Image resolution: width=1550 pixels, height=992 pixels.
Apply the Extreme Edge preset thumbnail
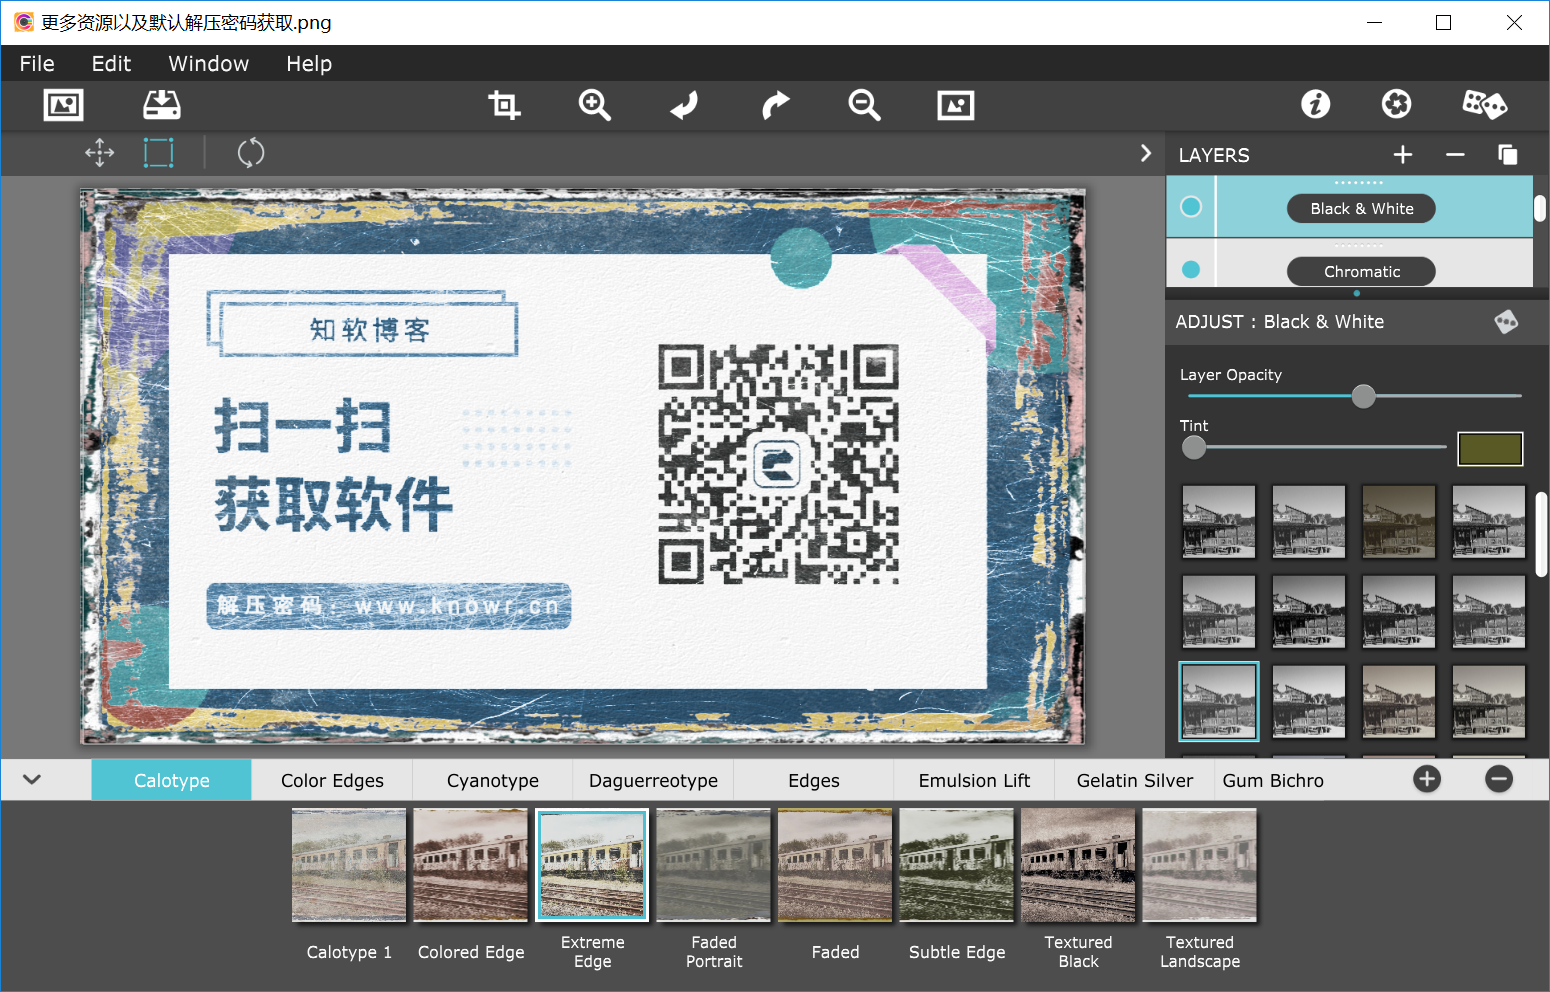click(592, 865)
